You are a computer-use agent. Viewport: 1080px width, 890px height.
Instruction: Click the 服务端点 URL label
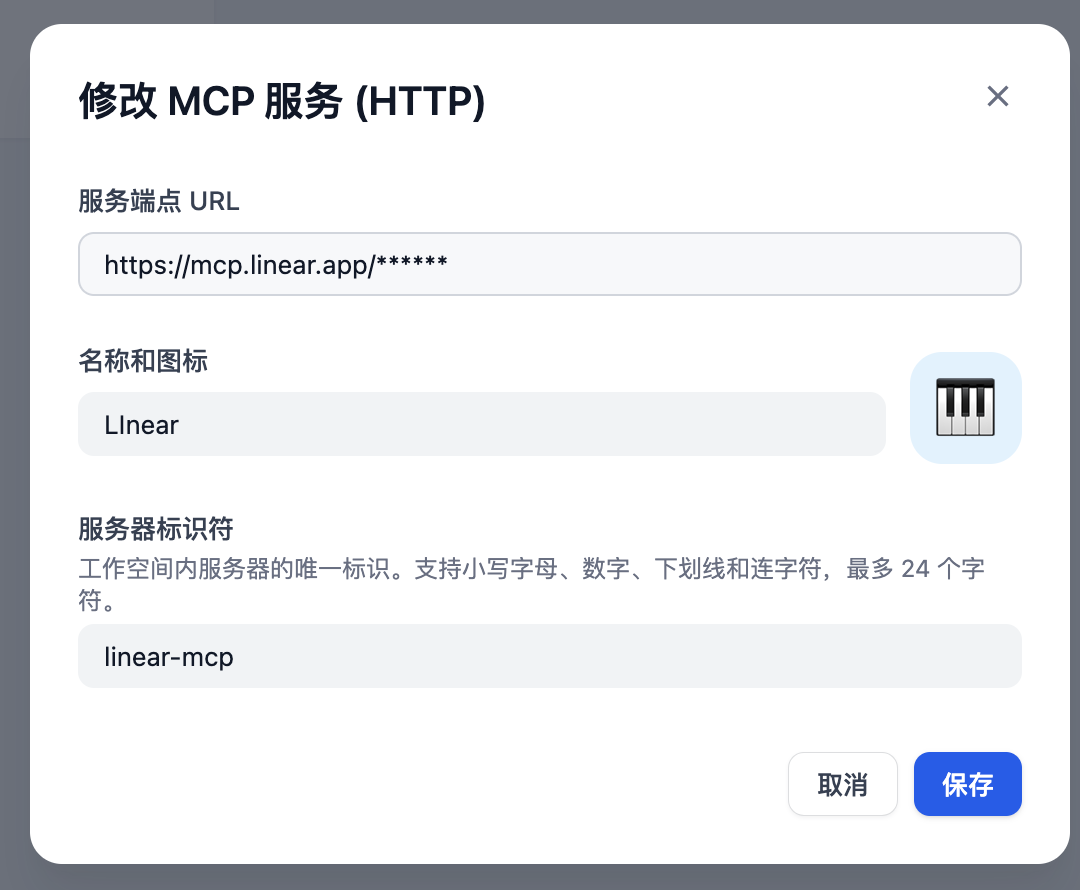pyautogui.click(x=158, y=201)
